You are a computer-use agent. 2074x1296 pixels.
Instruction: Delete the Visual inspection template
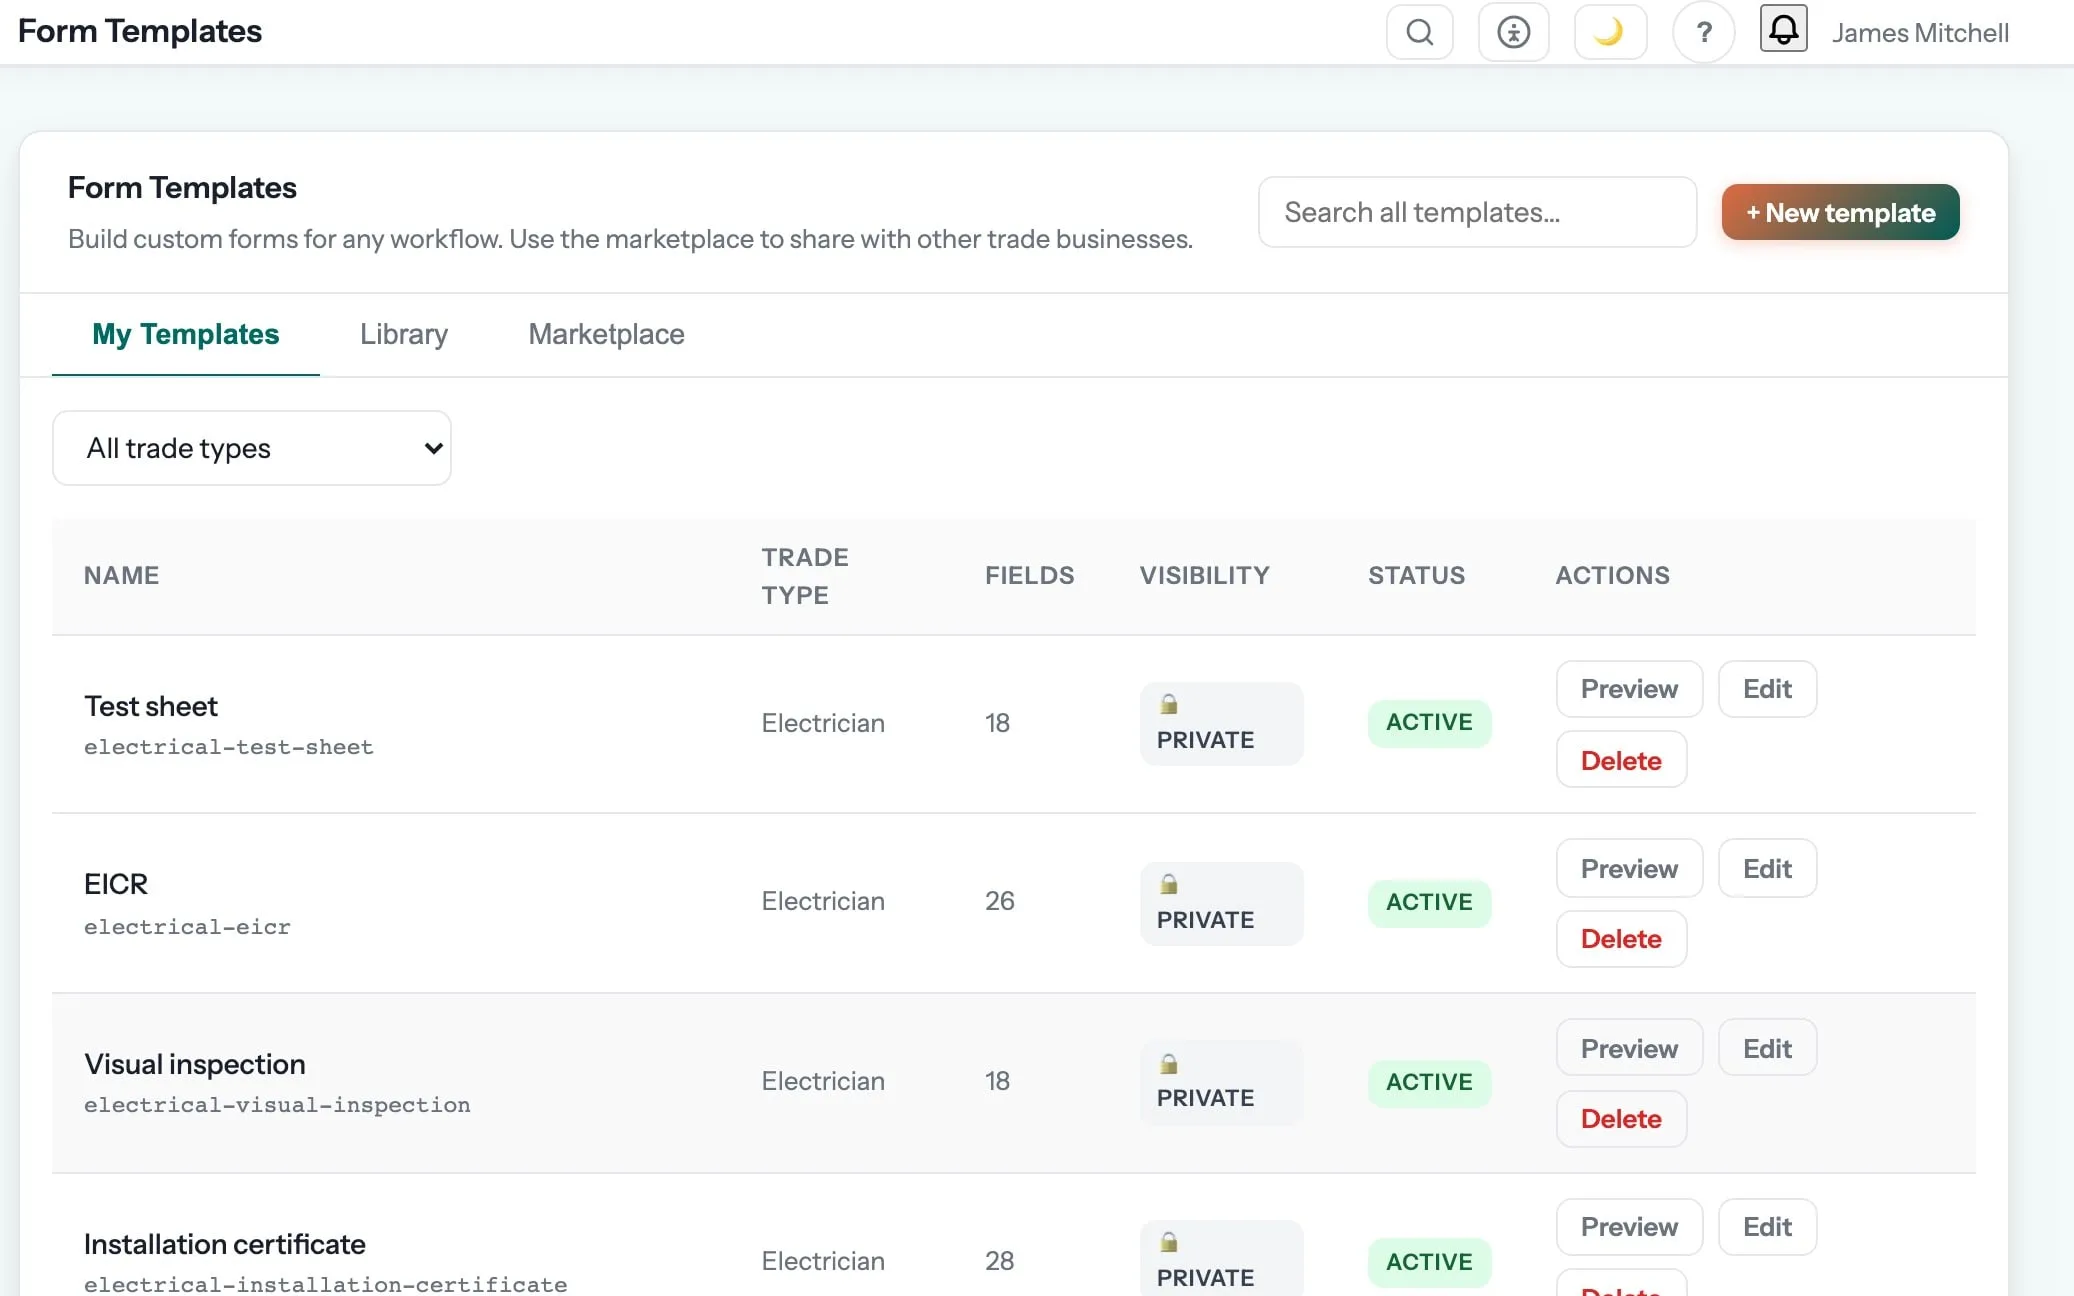point(1621,1119)
